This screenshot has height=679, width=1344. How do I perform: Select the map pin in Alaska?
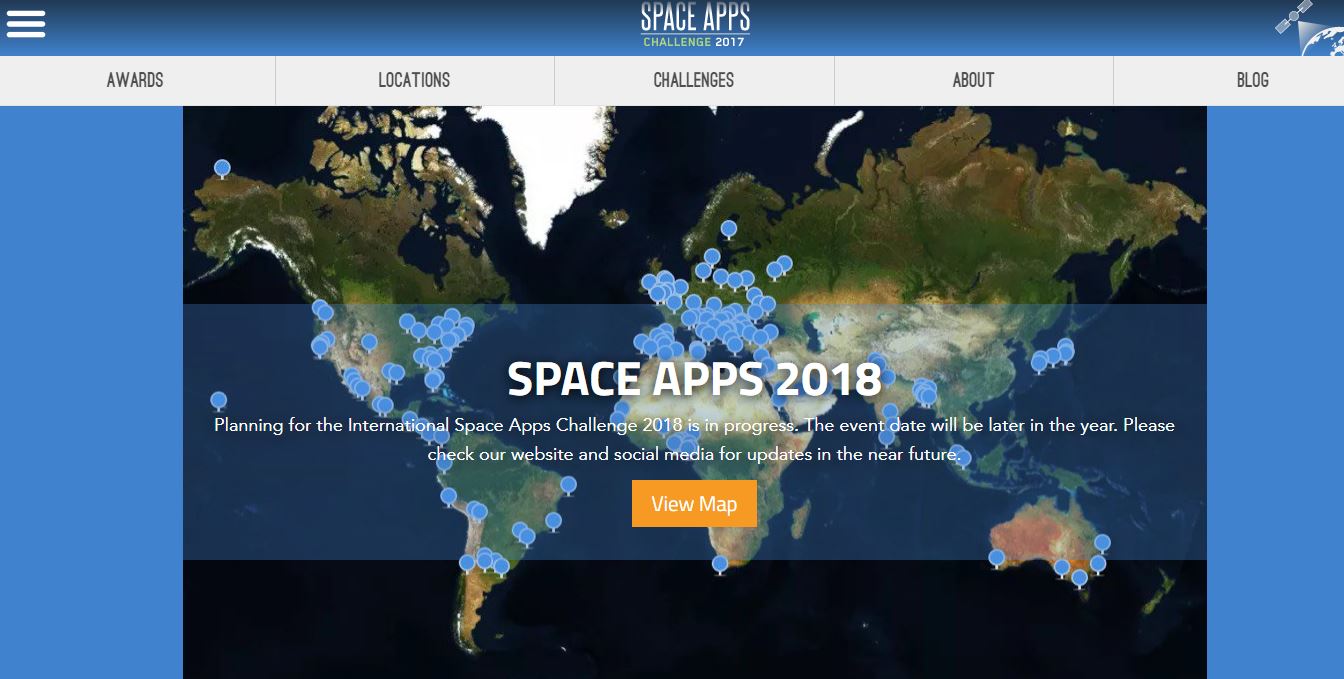222,168
